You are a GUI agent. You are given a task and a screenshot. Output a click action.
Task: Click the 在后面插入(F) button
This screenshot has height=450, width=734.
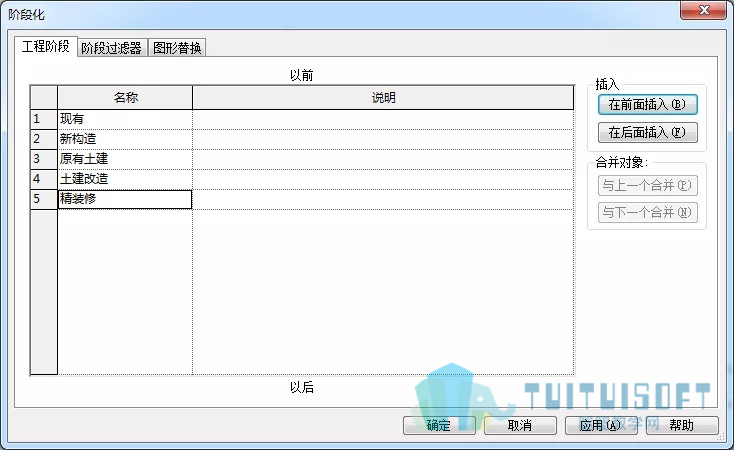(647, 133)
